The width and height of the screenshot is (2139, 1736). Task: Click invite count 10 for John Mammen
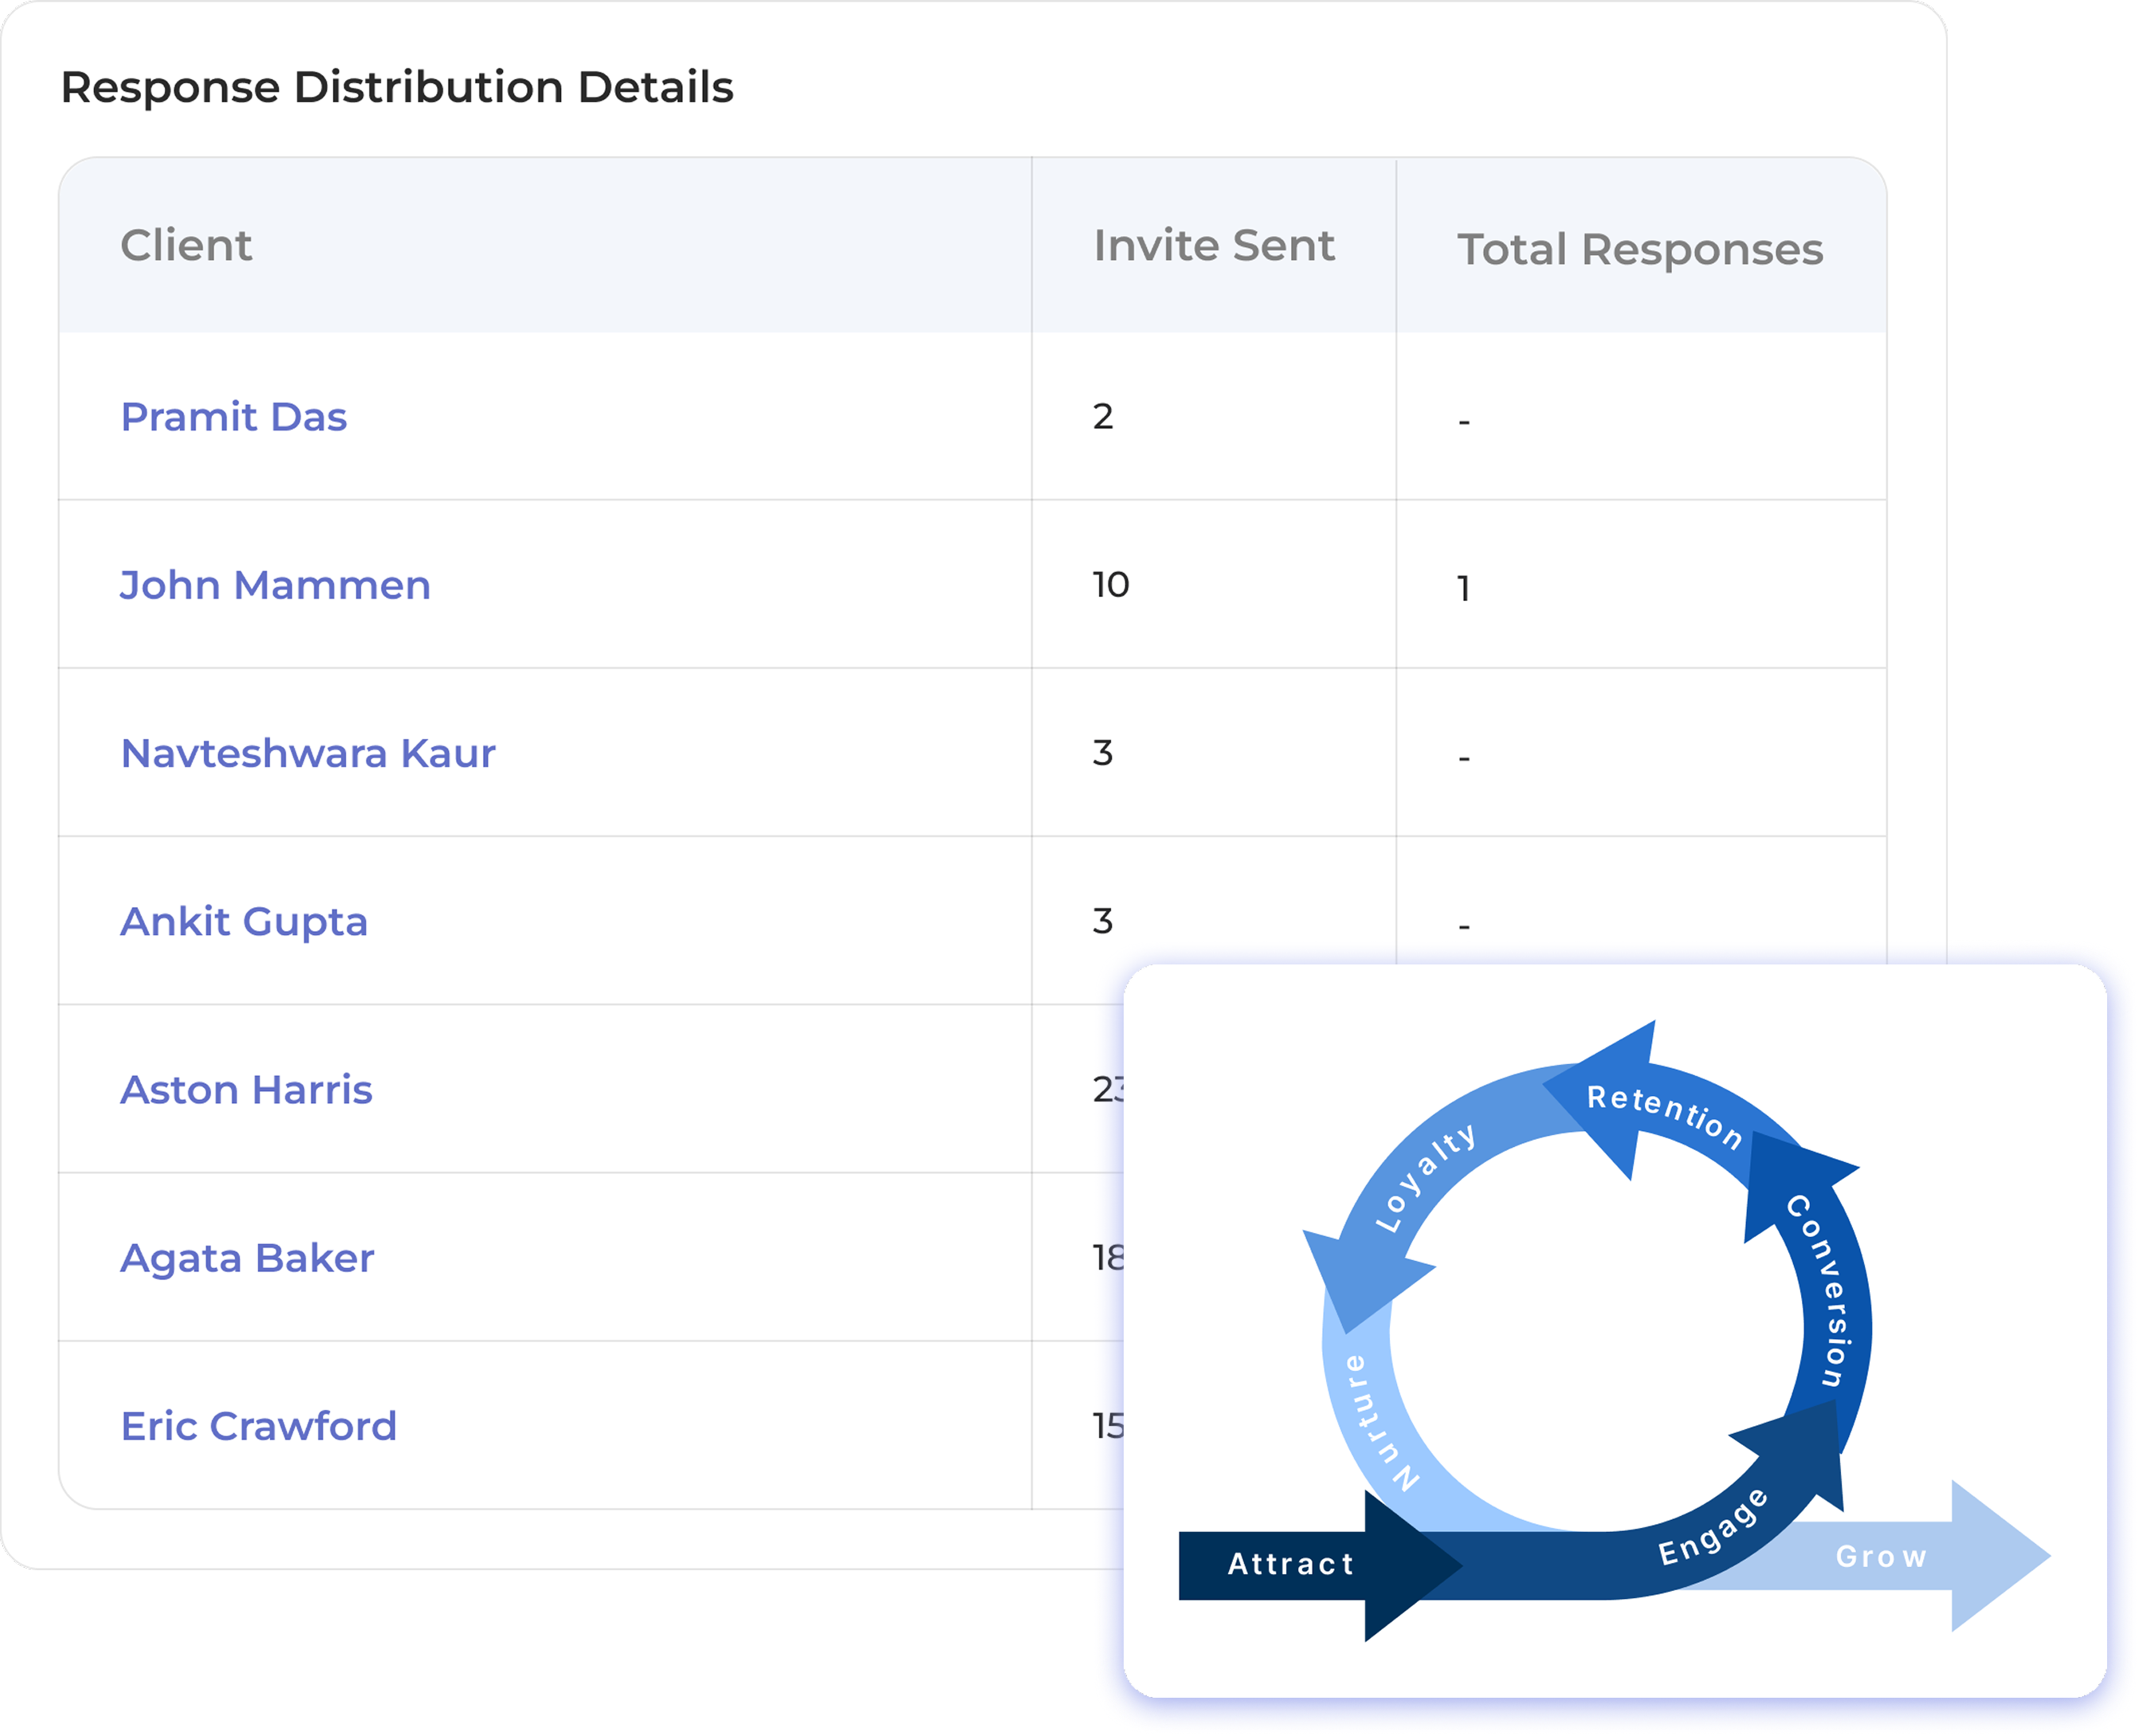[x=1110, y=585]
